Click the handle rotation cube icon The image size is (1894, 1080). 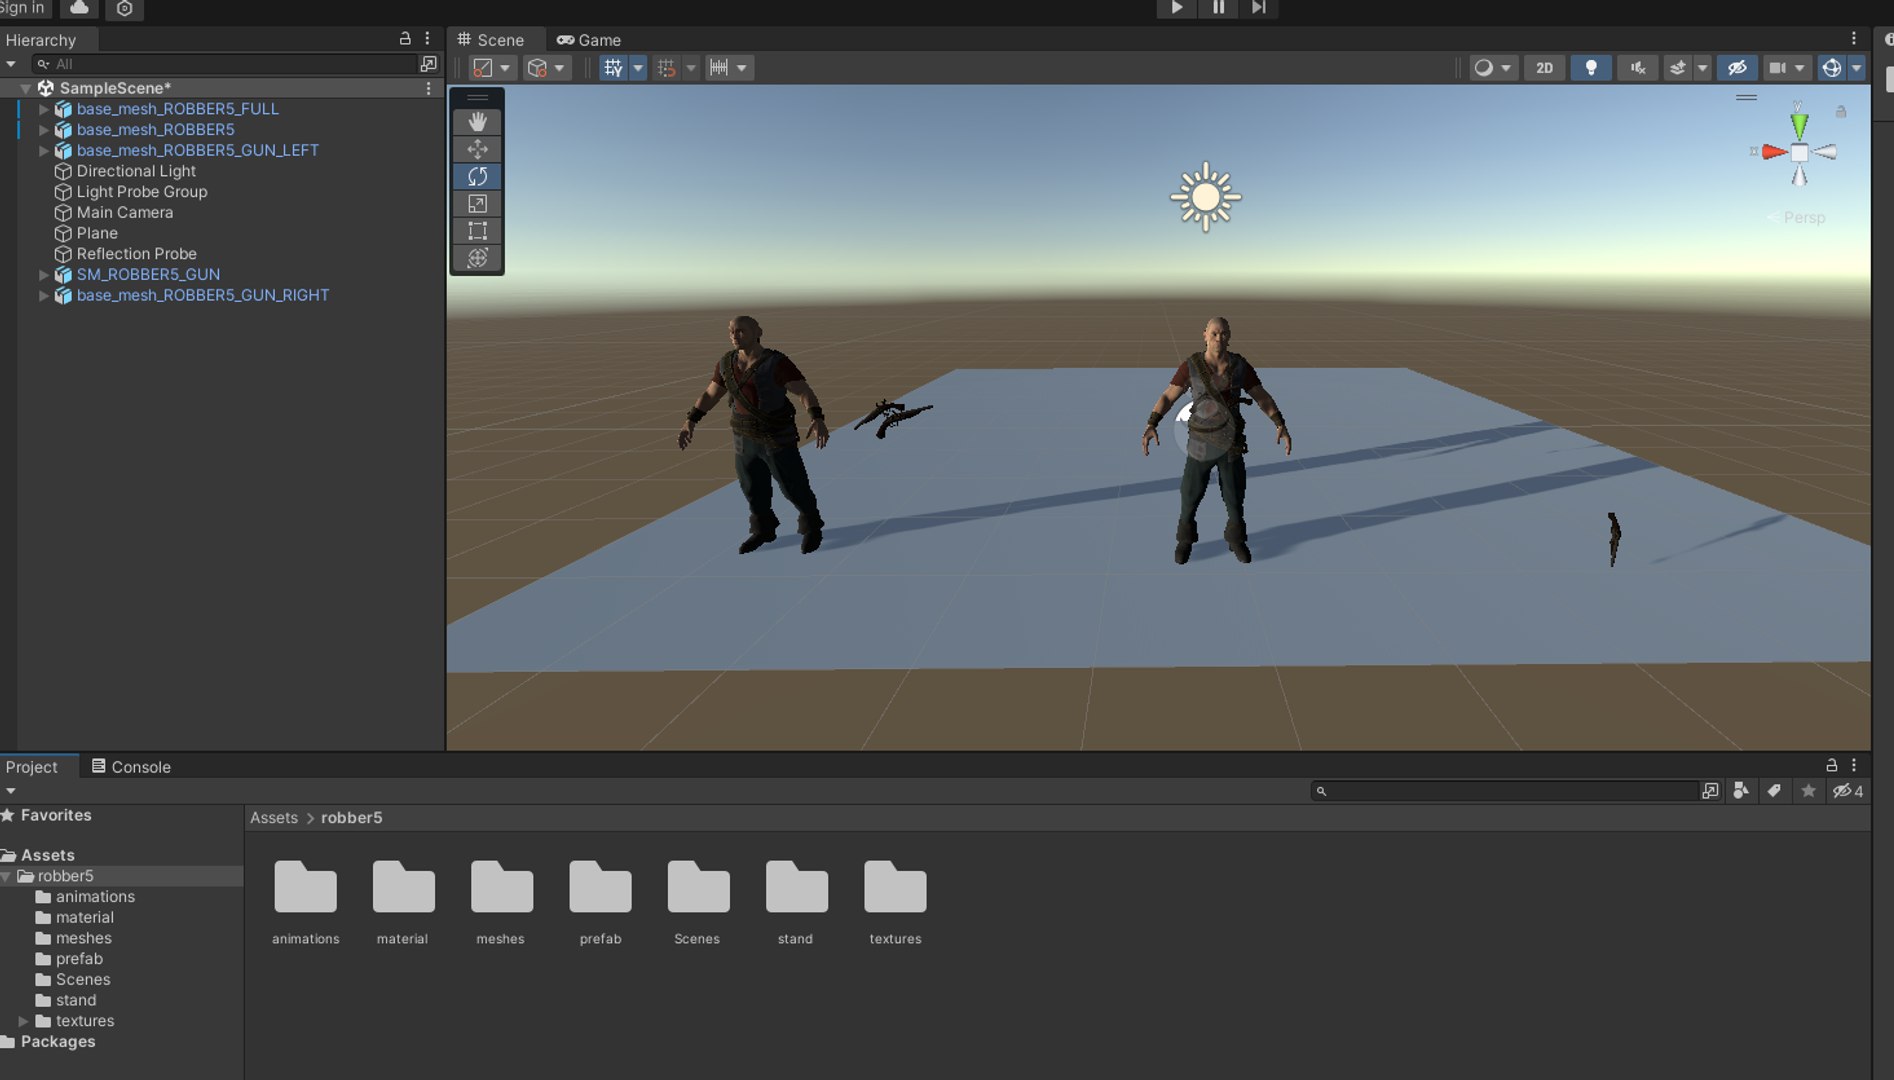(538, 68)
